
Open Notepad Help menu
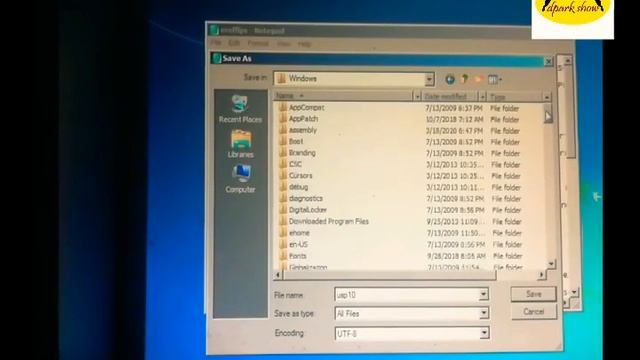point(304,44)
